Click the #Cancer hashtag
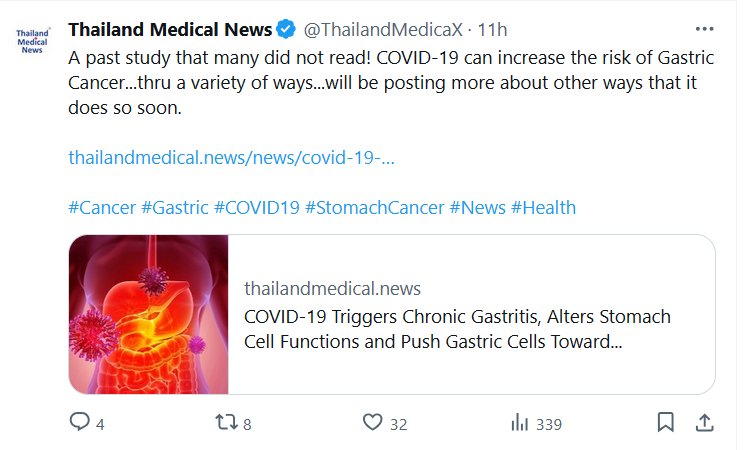The image size is (750, 450). click(x=101, y=208)
